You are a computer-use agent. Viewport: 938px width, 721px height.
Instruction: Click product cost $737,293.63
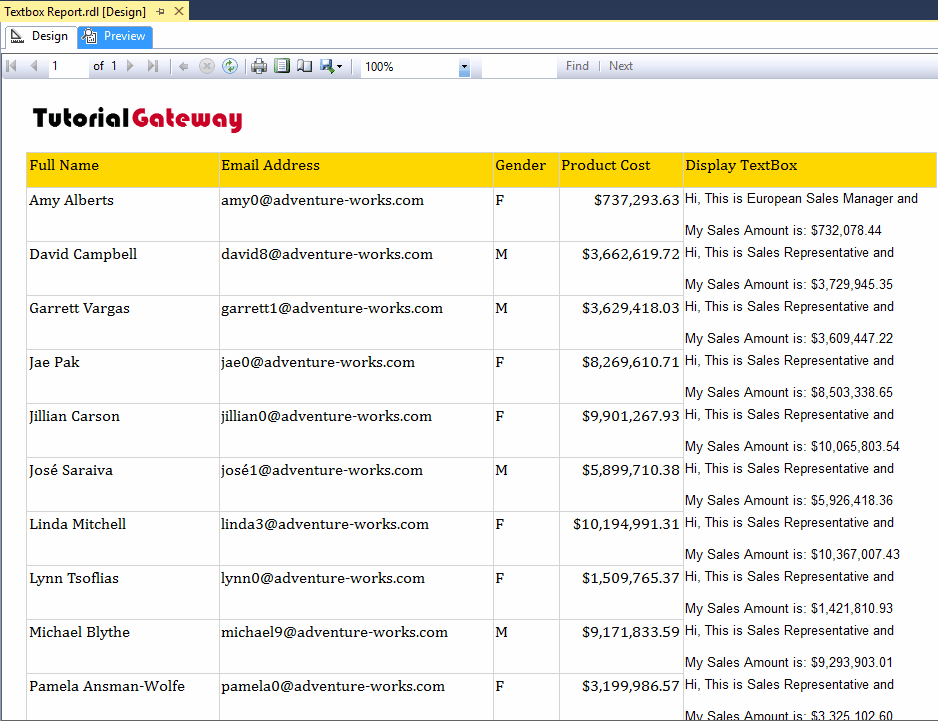click(636, 200)
